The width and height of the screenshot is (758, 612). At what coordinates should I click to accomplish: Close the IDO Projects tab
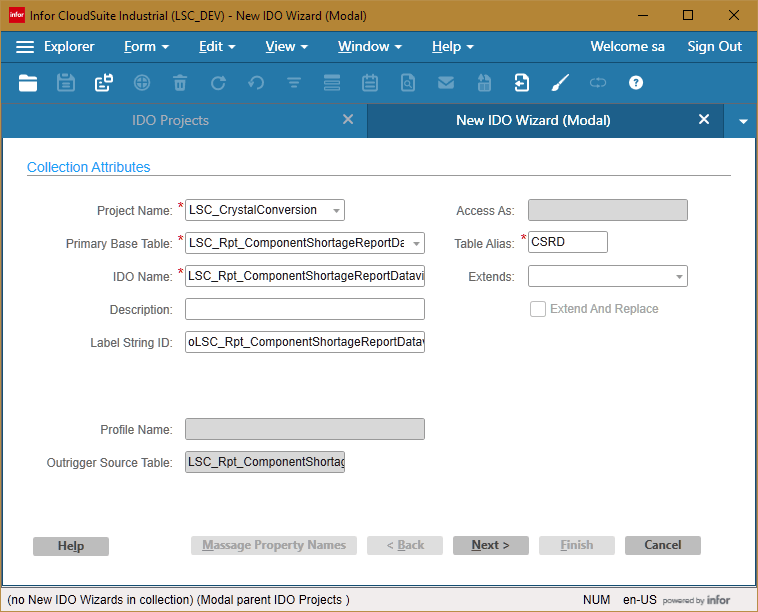(348, 119)
